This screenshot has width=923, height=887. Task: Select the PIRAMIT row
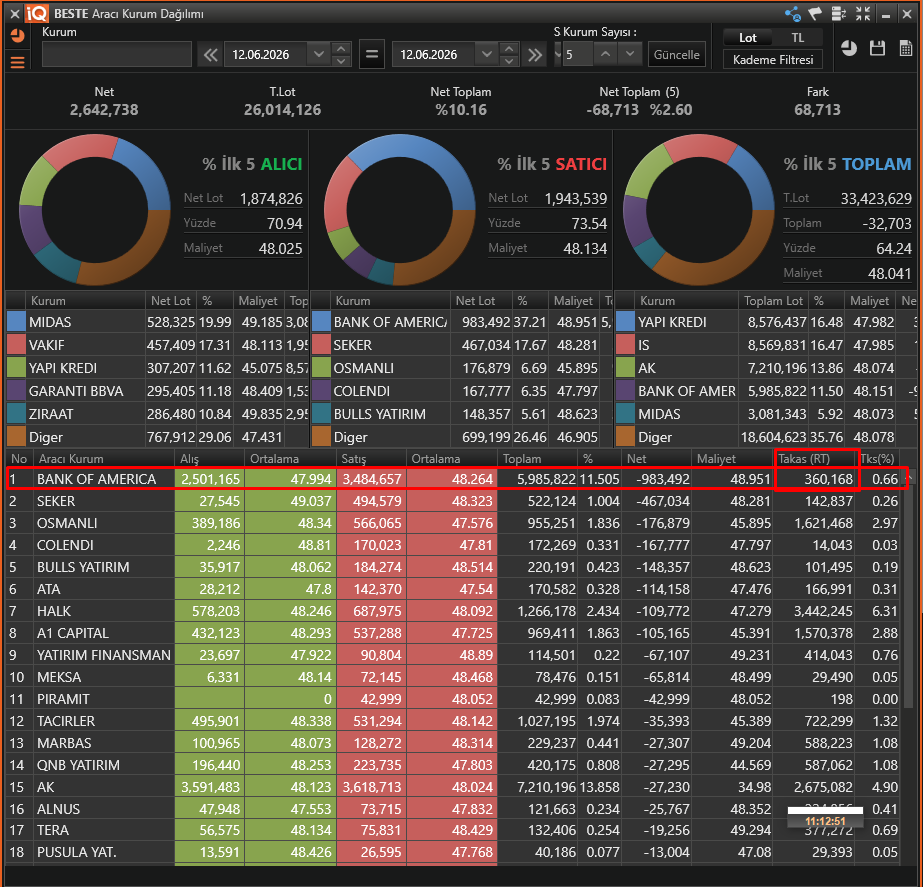(453, 699)
